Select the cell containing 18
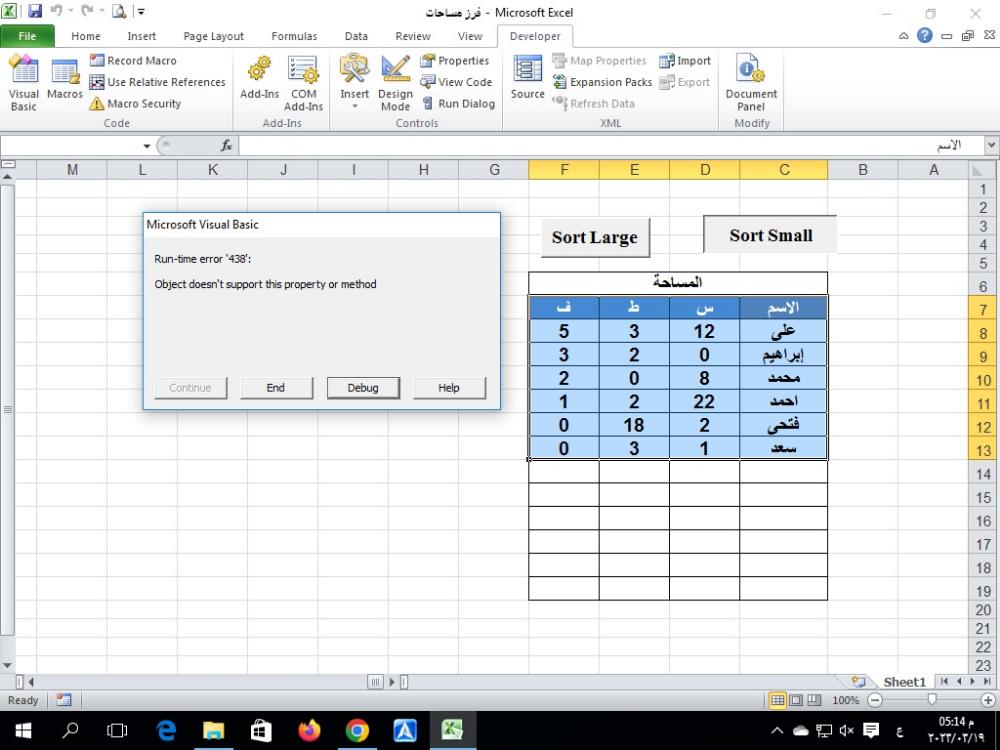The height and width of the screenshot is (750, 1000). [x=634, y=425]
